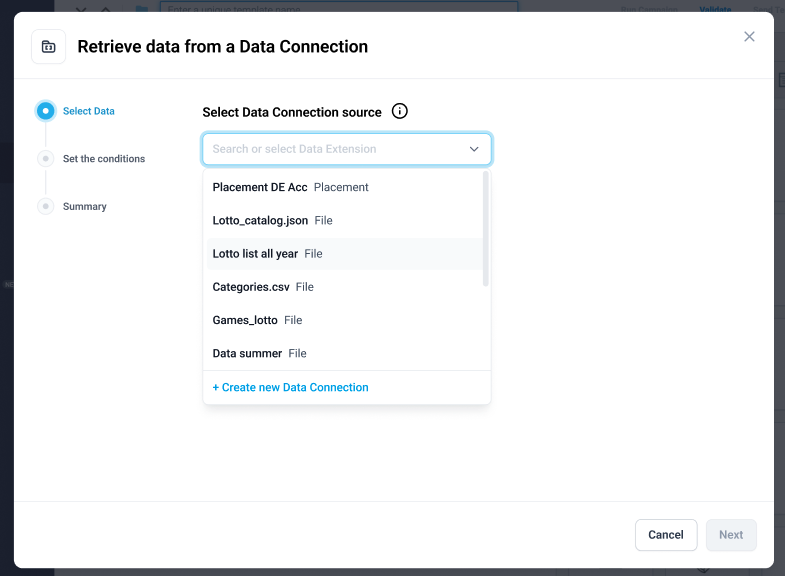Screen dimensions: 785x576
Task: Click Create new Data Connection link
Action: click(290, 387)
